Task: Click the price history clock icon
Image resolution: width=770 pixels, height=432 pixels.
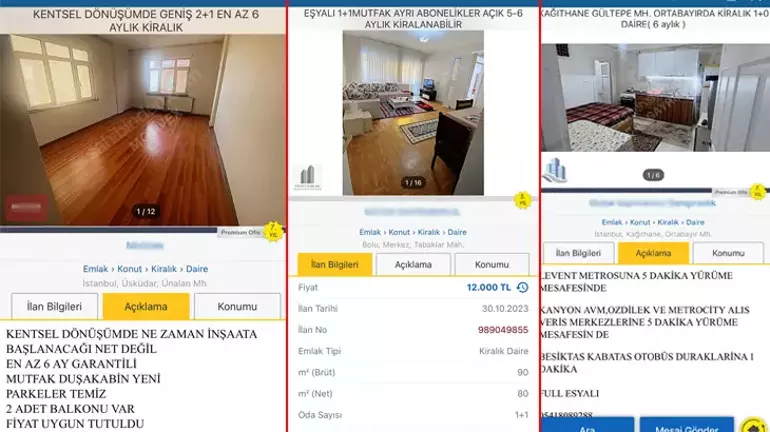Action: [522, 288]
